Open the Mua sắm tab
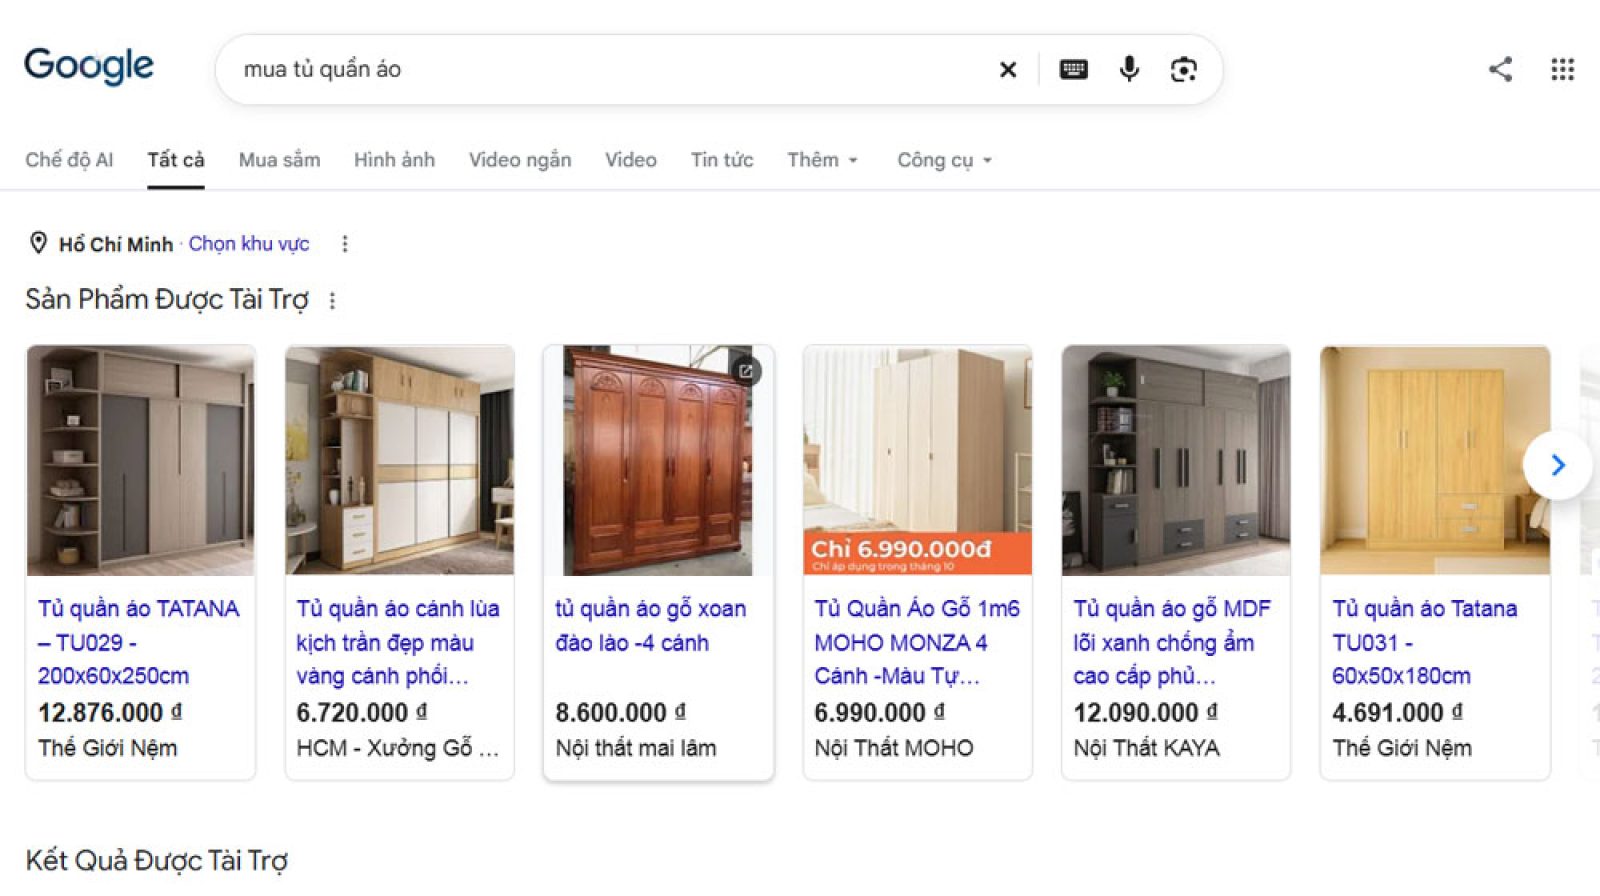 pyautogui.click(x=279, y=160)
